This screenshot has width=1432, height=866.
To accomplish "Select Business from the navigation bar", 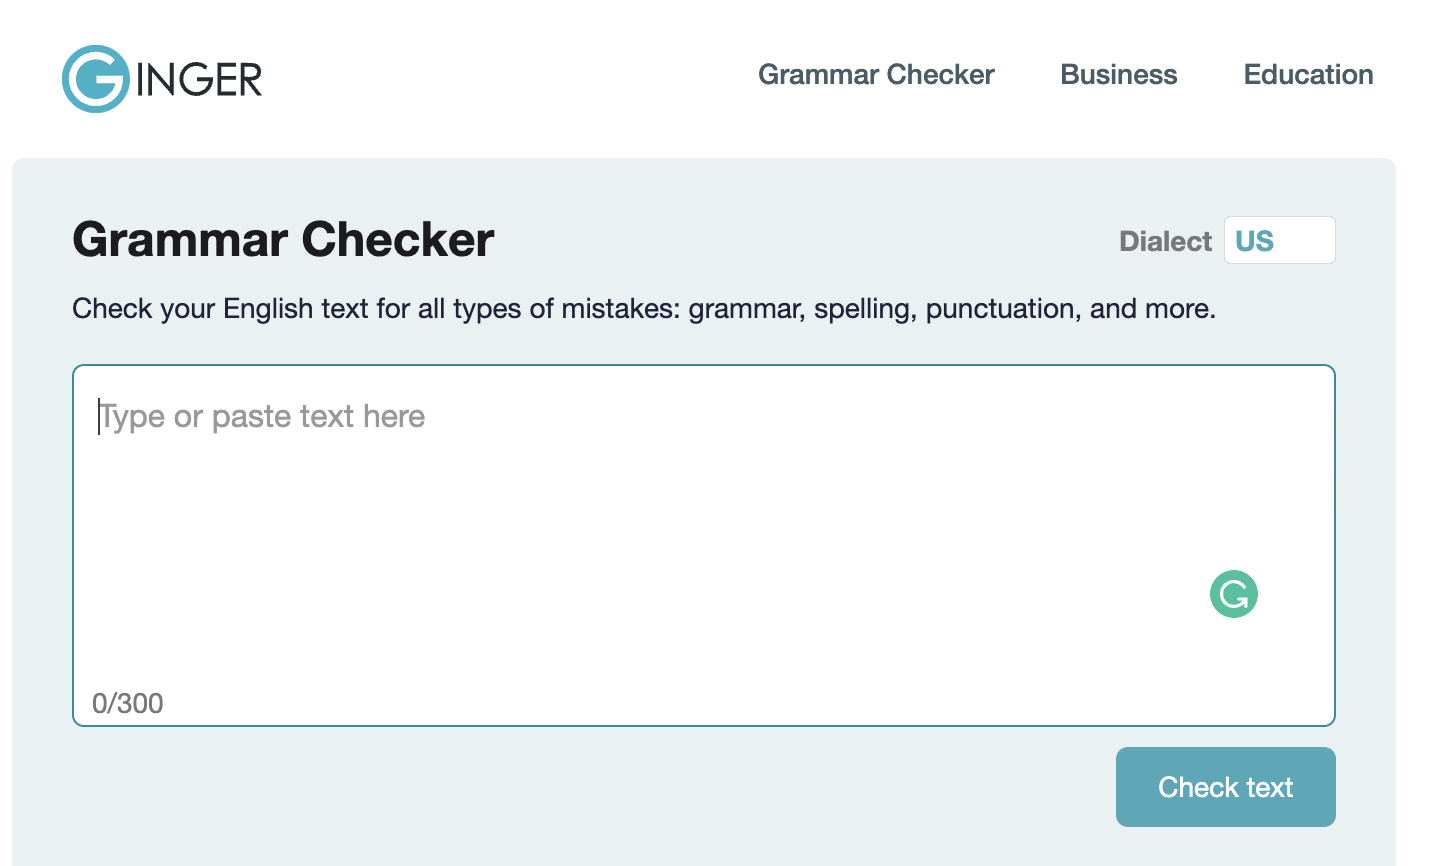I will (1118, 74).
